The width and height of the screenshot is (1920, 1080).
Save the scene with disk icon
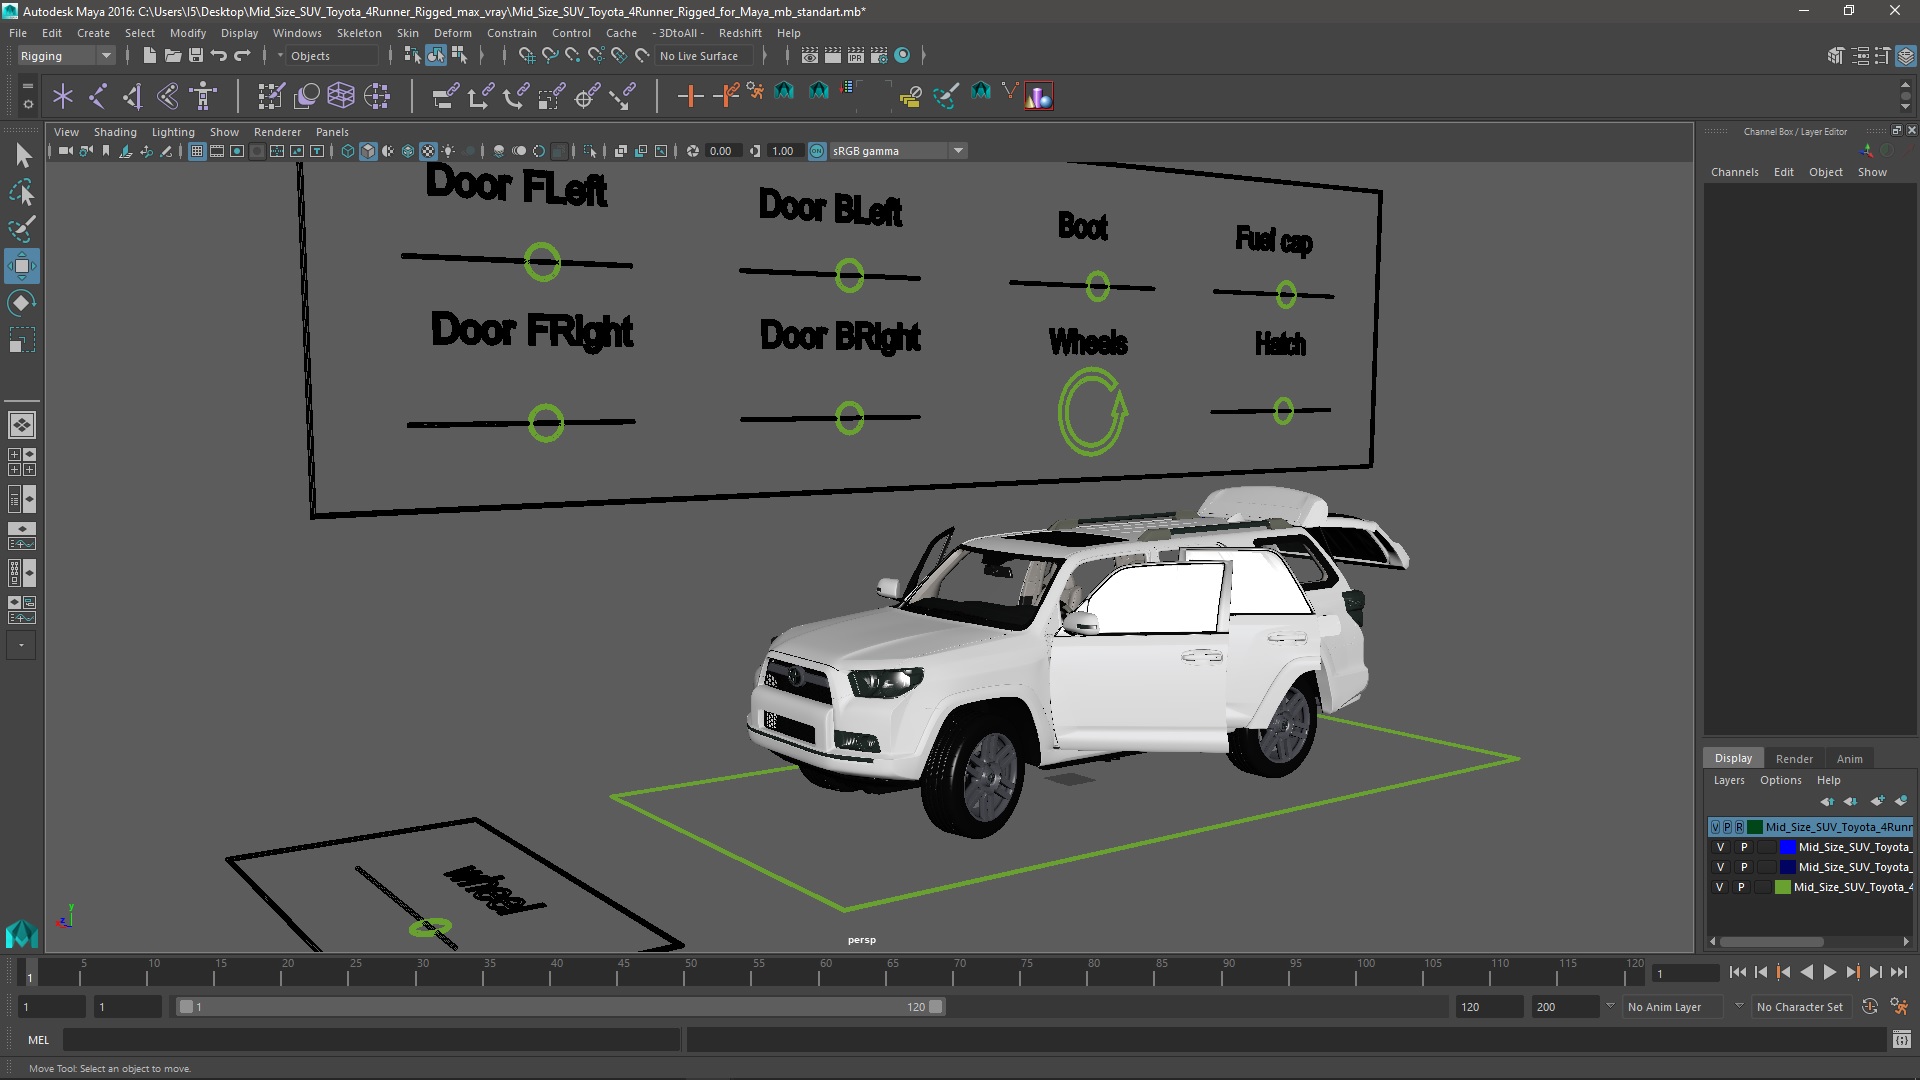click(196, 56)
